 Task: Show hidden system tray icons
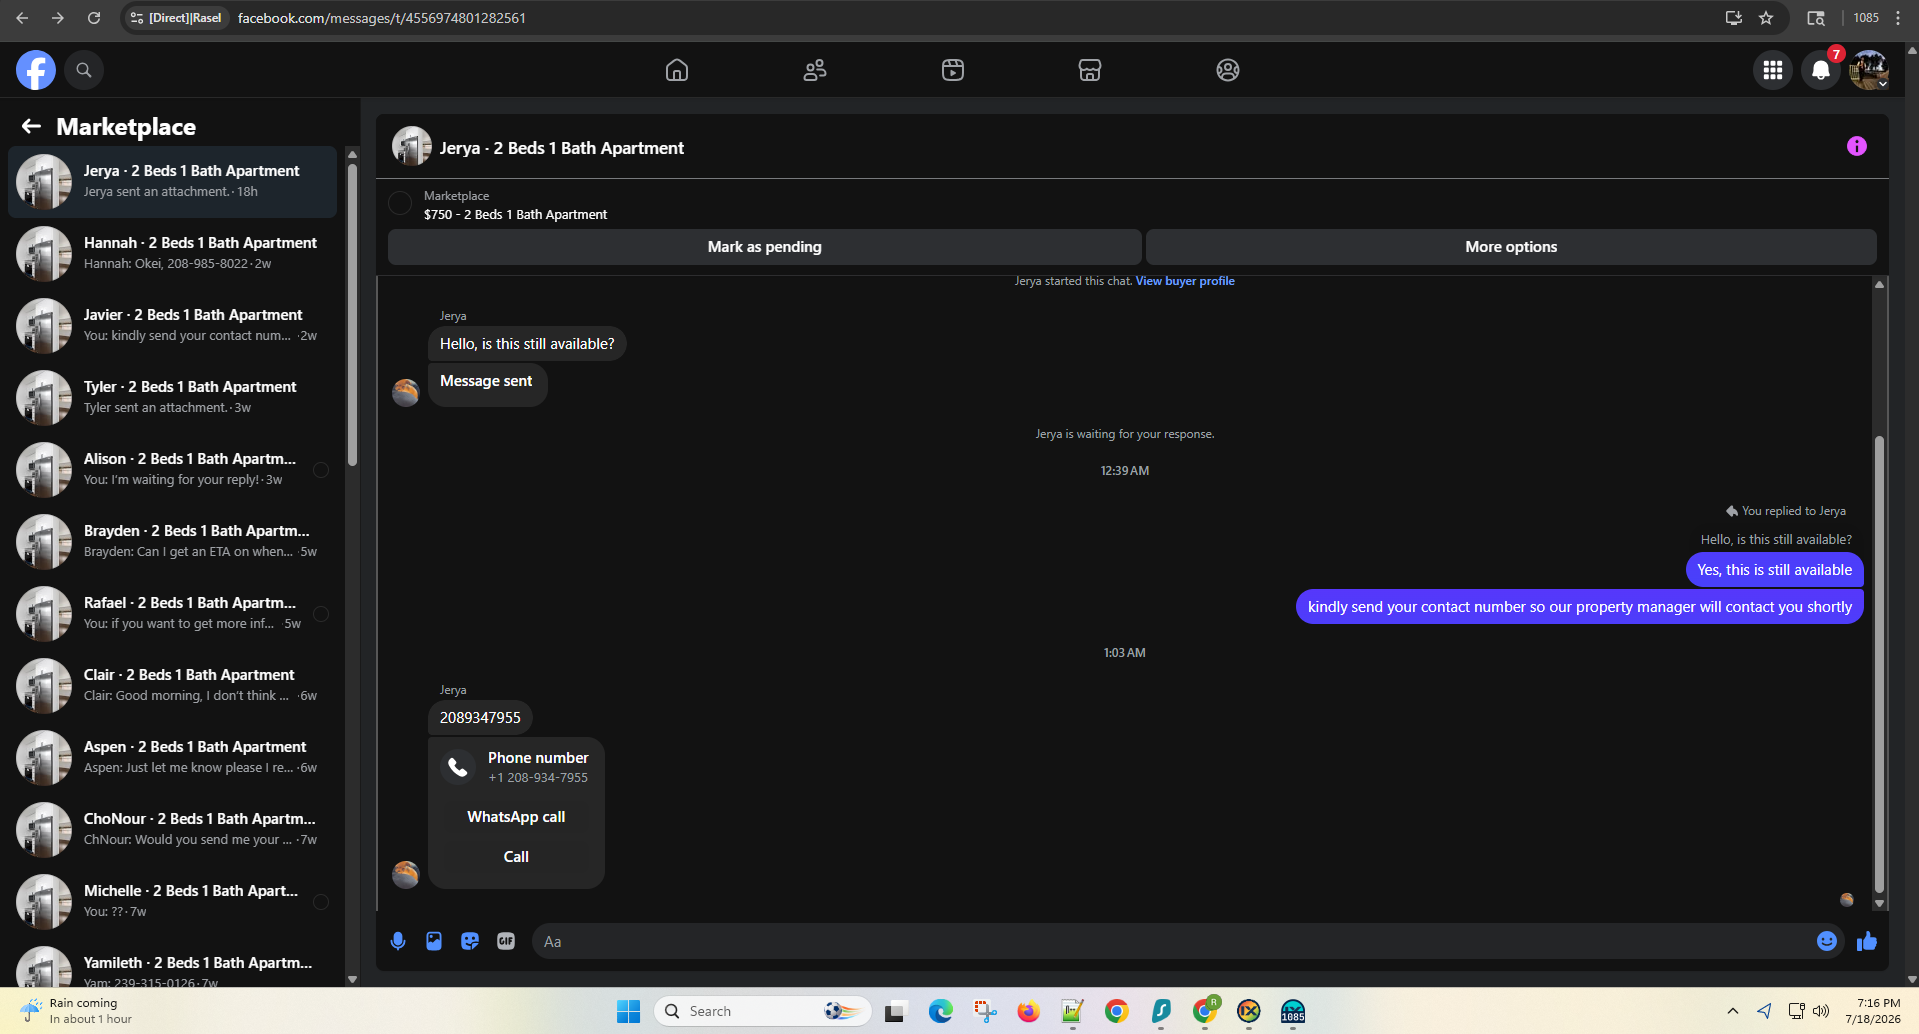tap(1733, 1011)
